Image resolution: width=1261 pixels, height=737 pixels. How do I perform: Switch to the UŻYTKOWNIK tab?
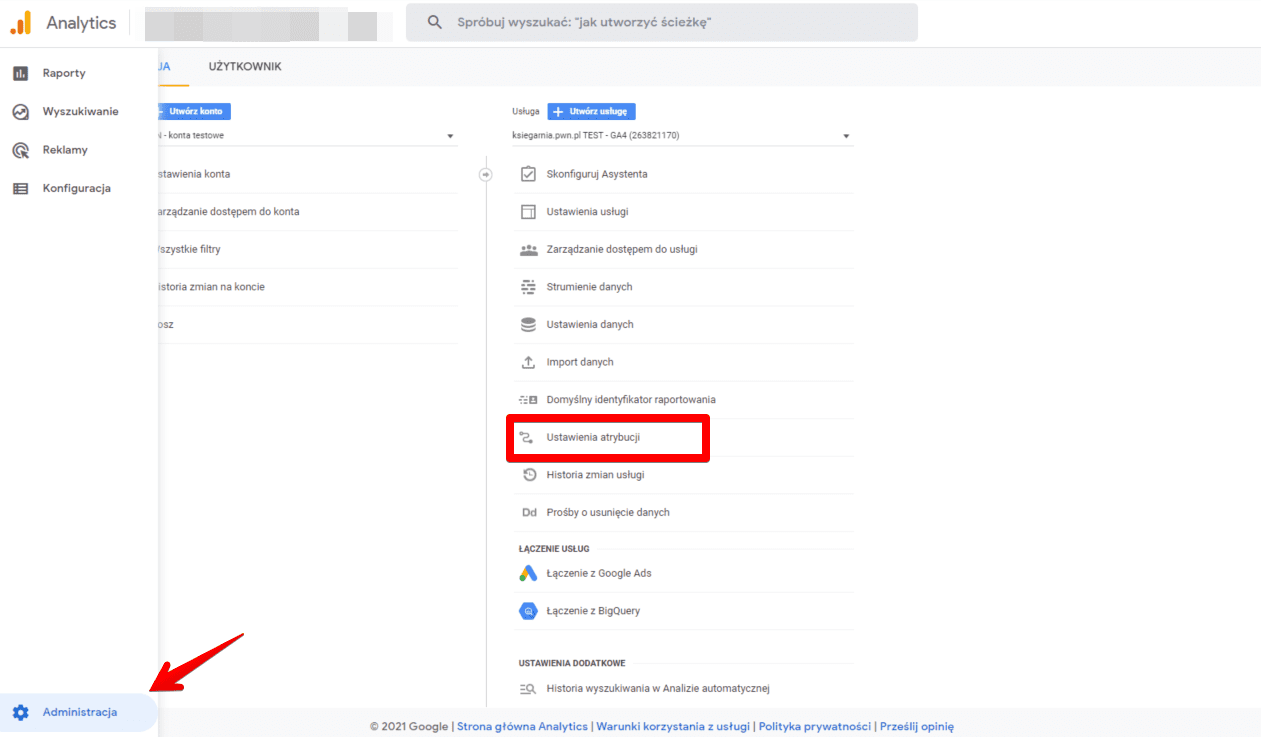point(245,67)
